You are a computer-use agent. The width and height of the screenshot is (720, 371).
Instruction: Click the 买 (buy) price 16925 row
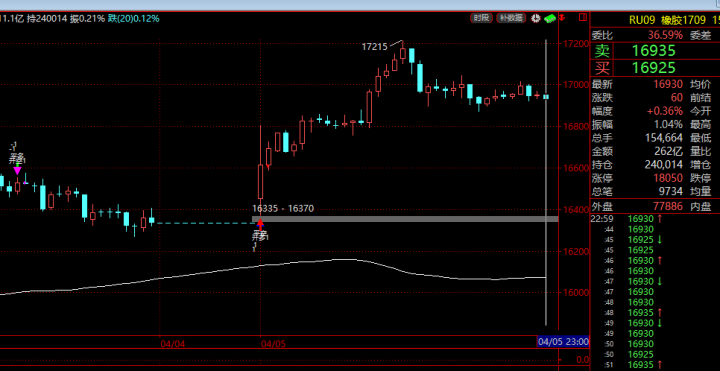654,68
